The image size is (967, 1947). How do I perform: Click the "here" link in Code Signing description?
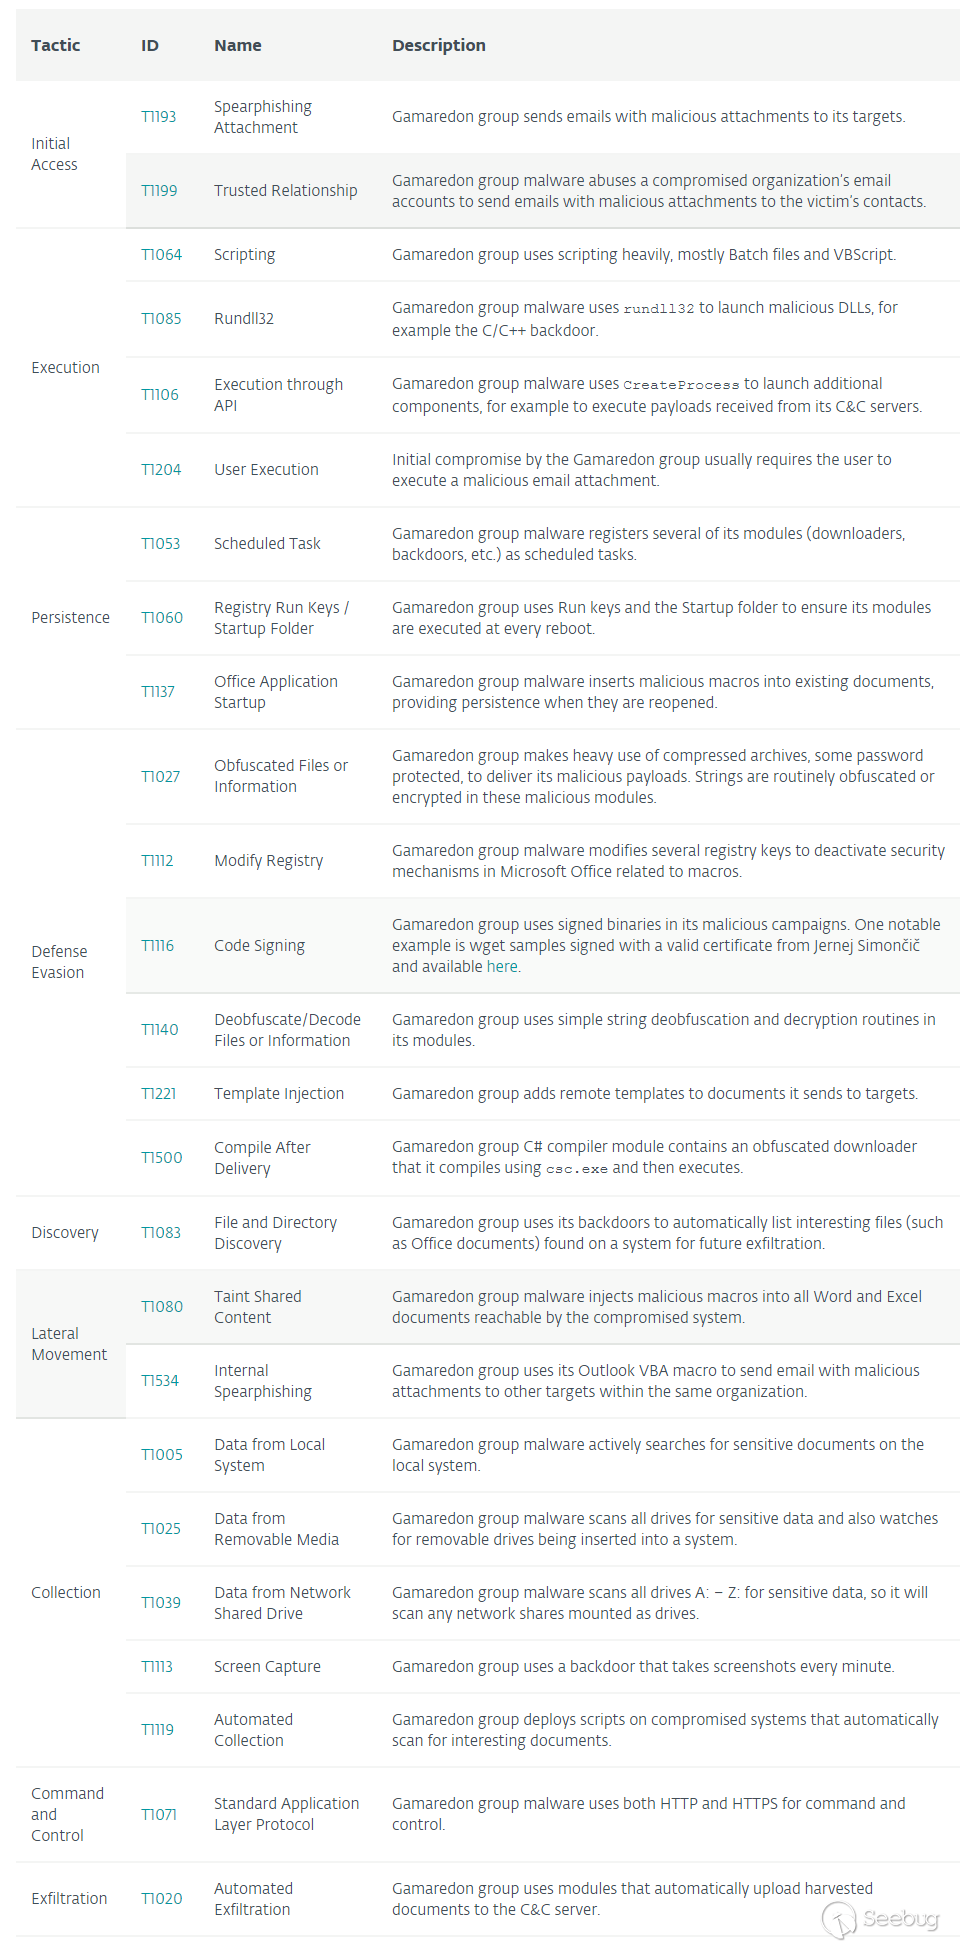click(x=502, y=967)
